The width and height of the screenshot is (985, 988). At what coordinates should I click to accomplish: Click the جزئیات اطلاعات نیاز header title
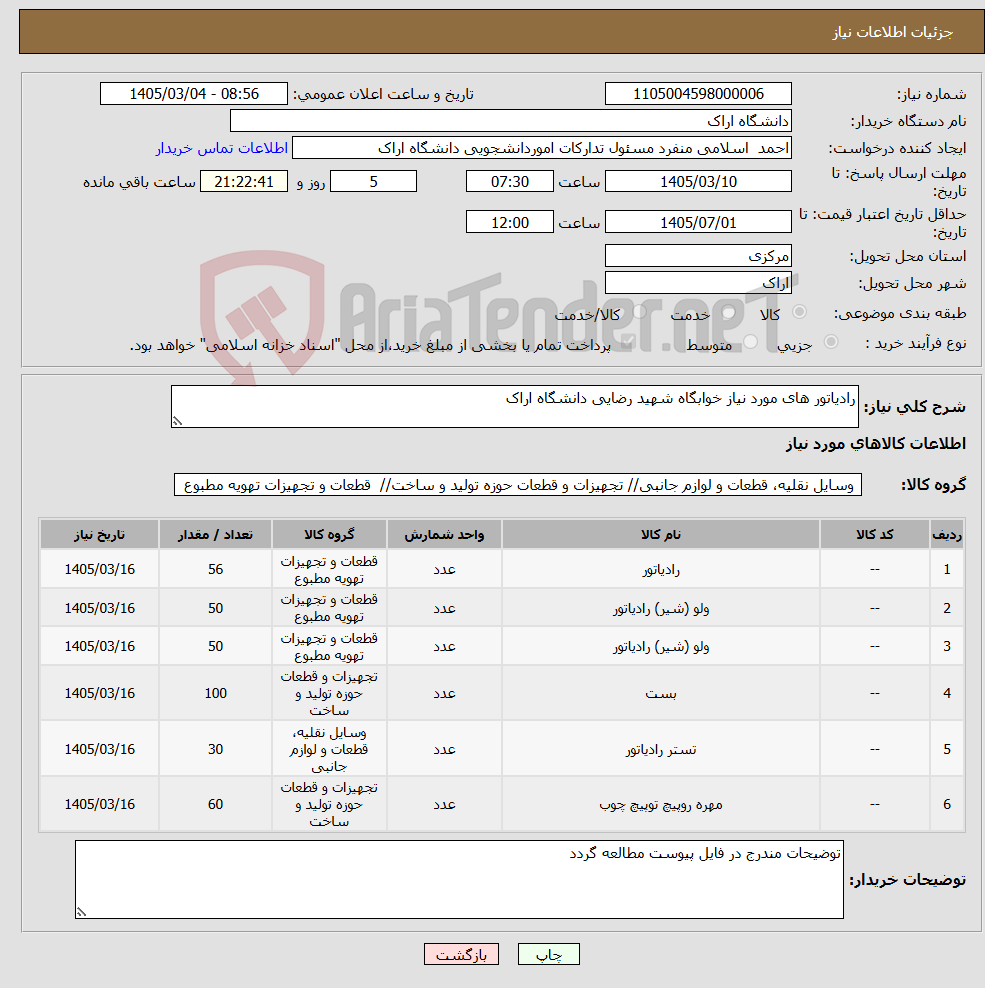(892, 32)
